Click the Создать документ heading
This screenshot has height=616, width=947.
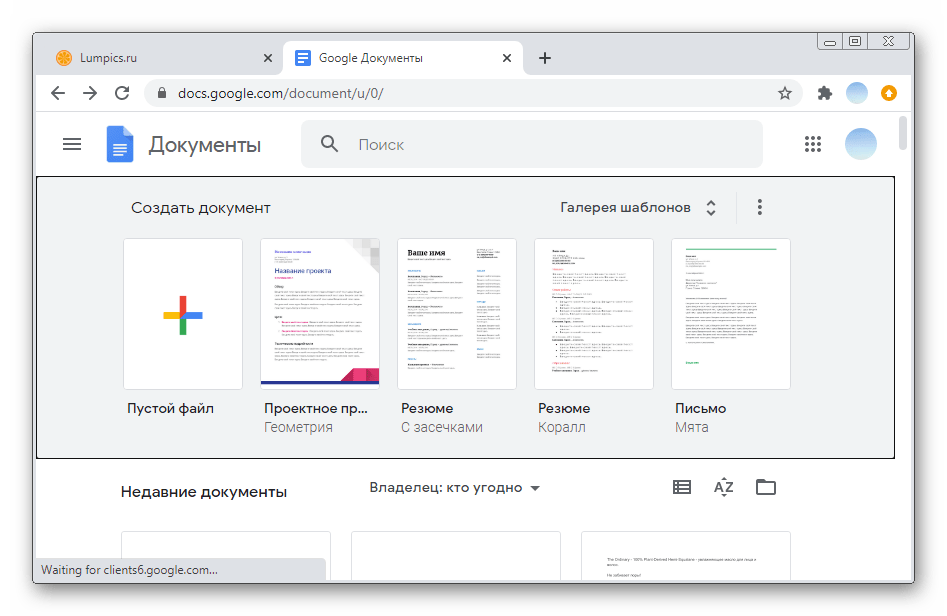coord(201,208)
